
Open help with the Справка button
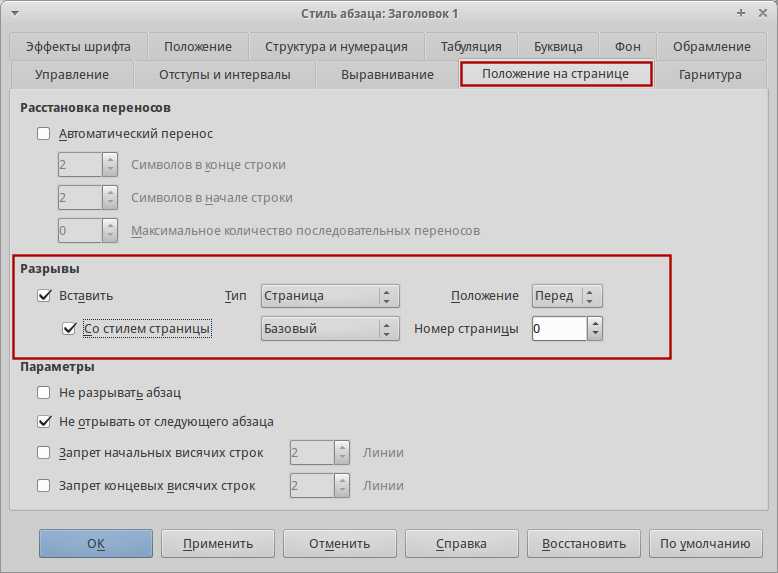click(461, 544)
